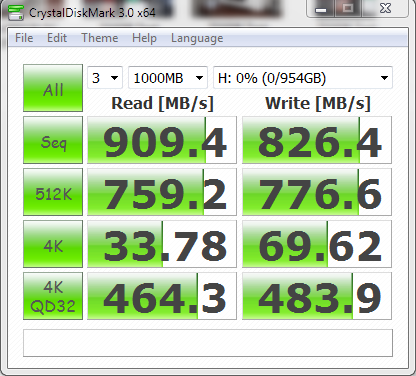
Task: Expand the test count dropdown showing 3
Action: pyautogui.click(x=105, y=78)
